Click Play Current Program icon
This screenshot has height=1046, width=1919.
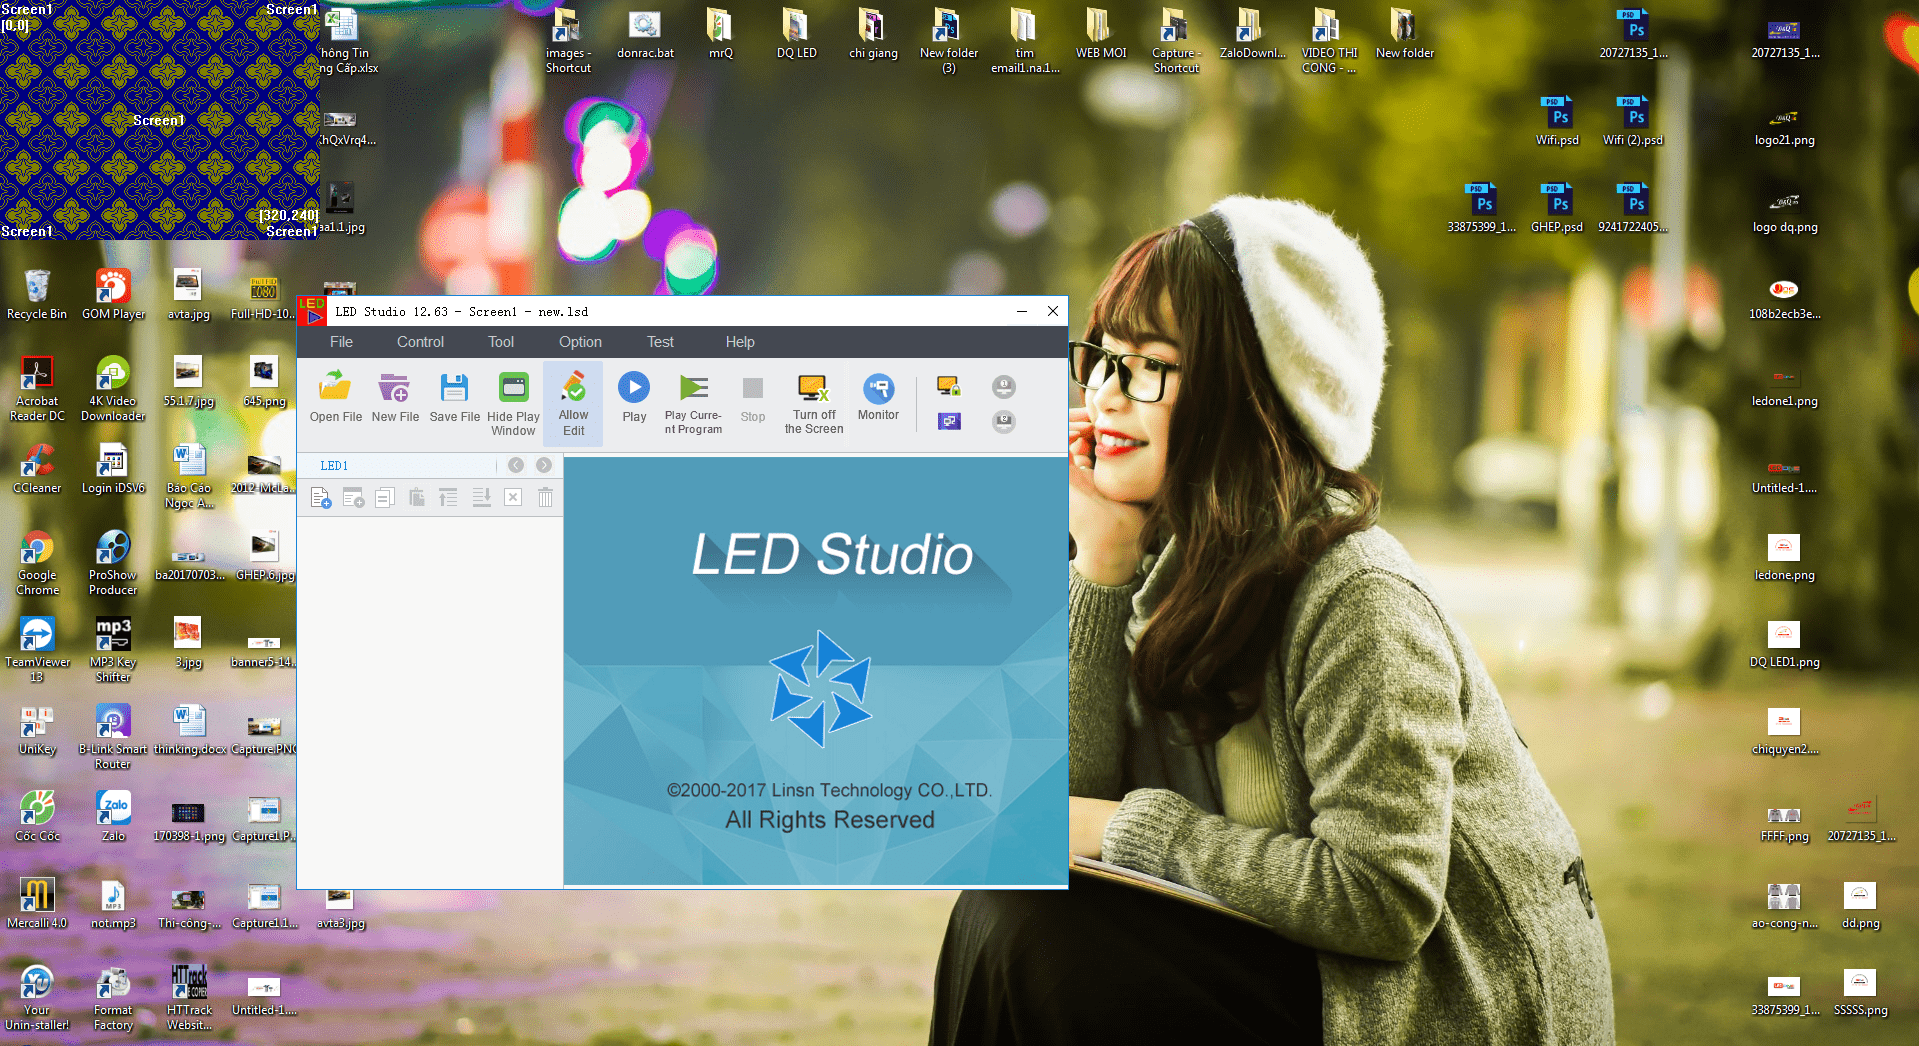pyautogui.click(x=693, y=403)
